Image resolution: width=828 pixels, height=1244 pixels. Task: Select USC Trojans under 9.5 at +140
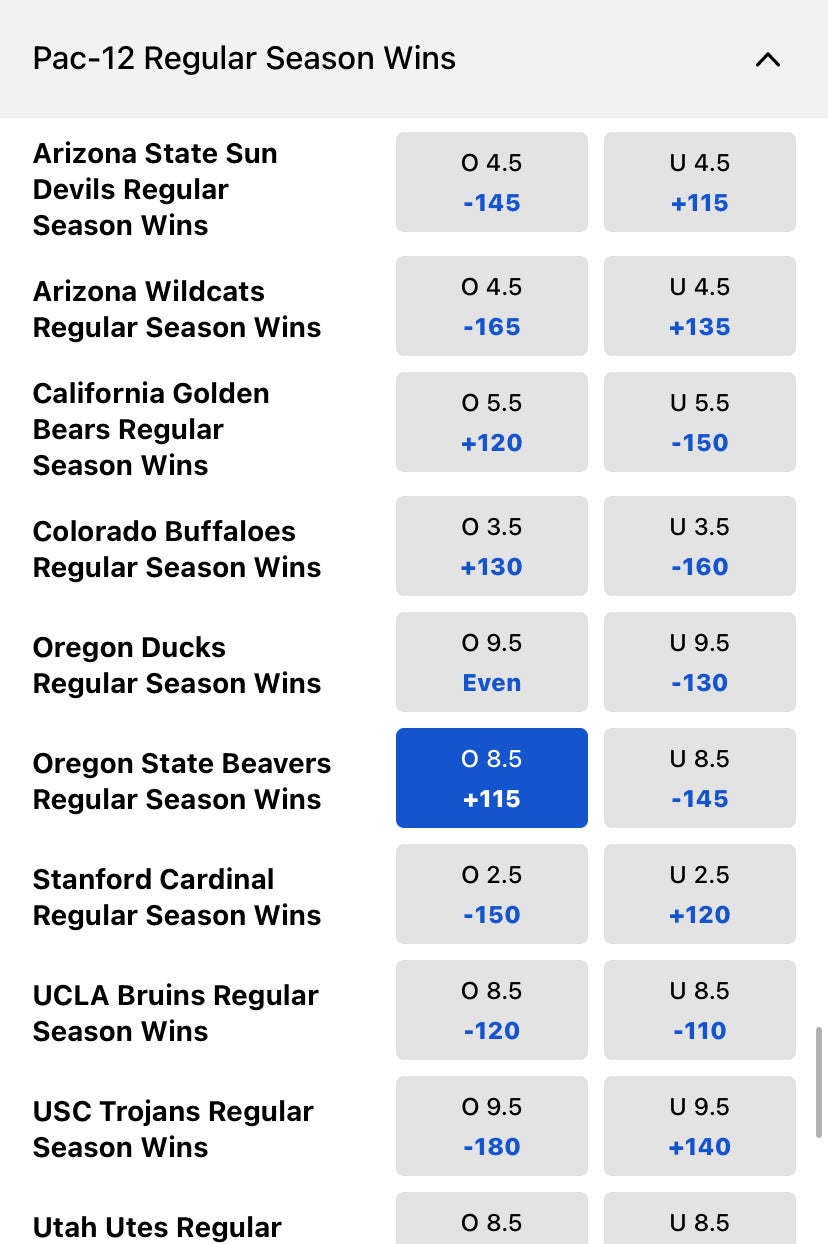pos(699,1126)
